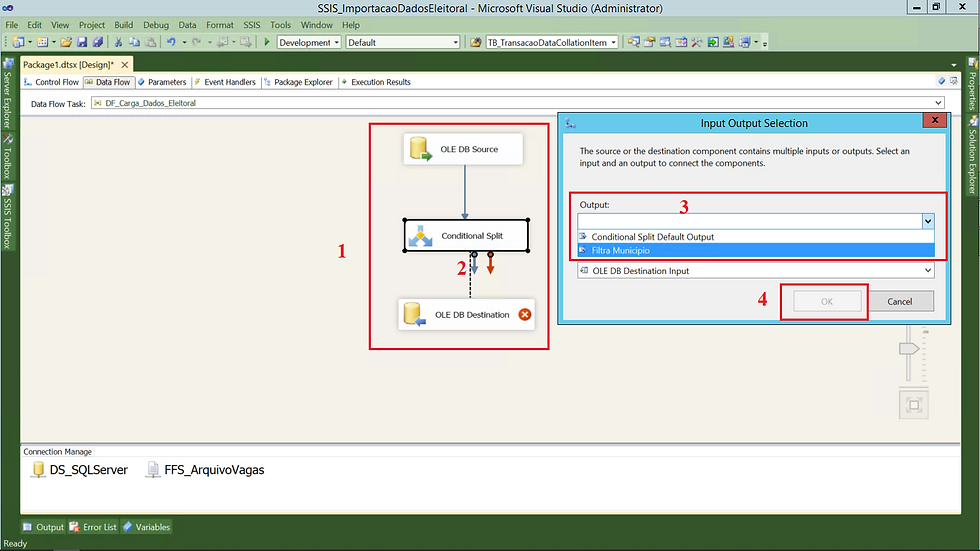Select the Filtra Município output option
Image resolution: width=980 pixels, height=551 pixels.
coord(756,251)
